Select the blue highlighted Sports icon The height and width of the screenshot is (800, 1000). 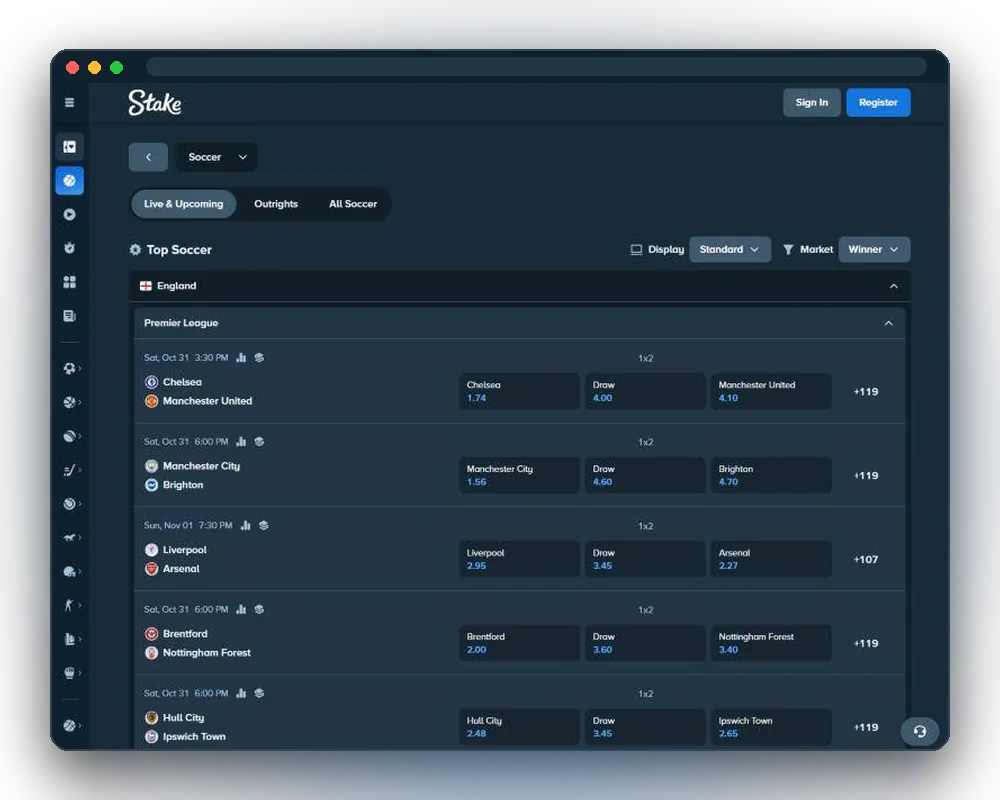(70, 181)
